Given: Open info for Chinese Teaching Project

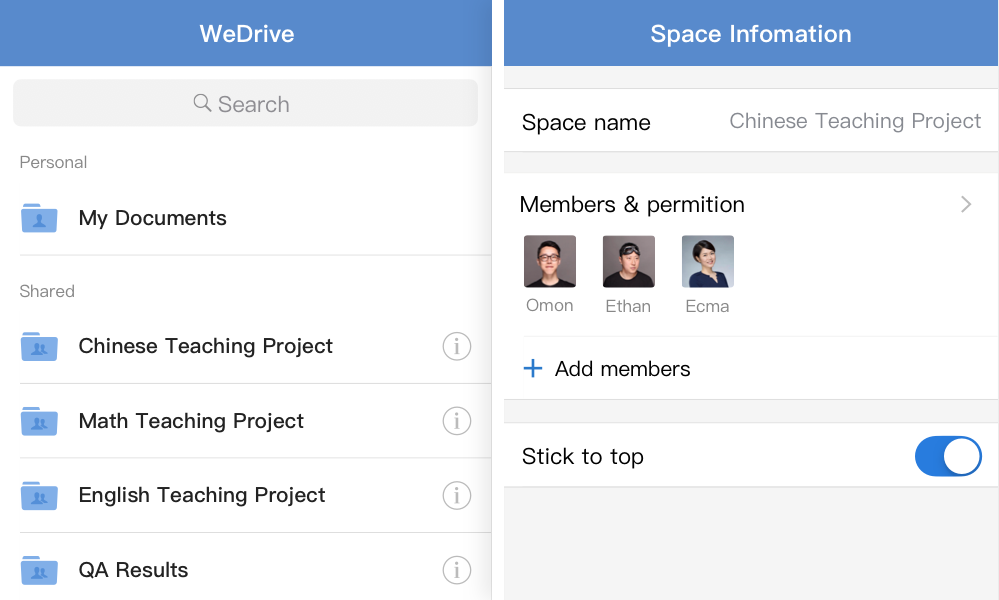Looking at the screenshot, I should click(456, 347).
